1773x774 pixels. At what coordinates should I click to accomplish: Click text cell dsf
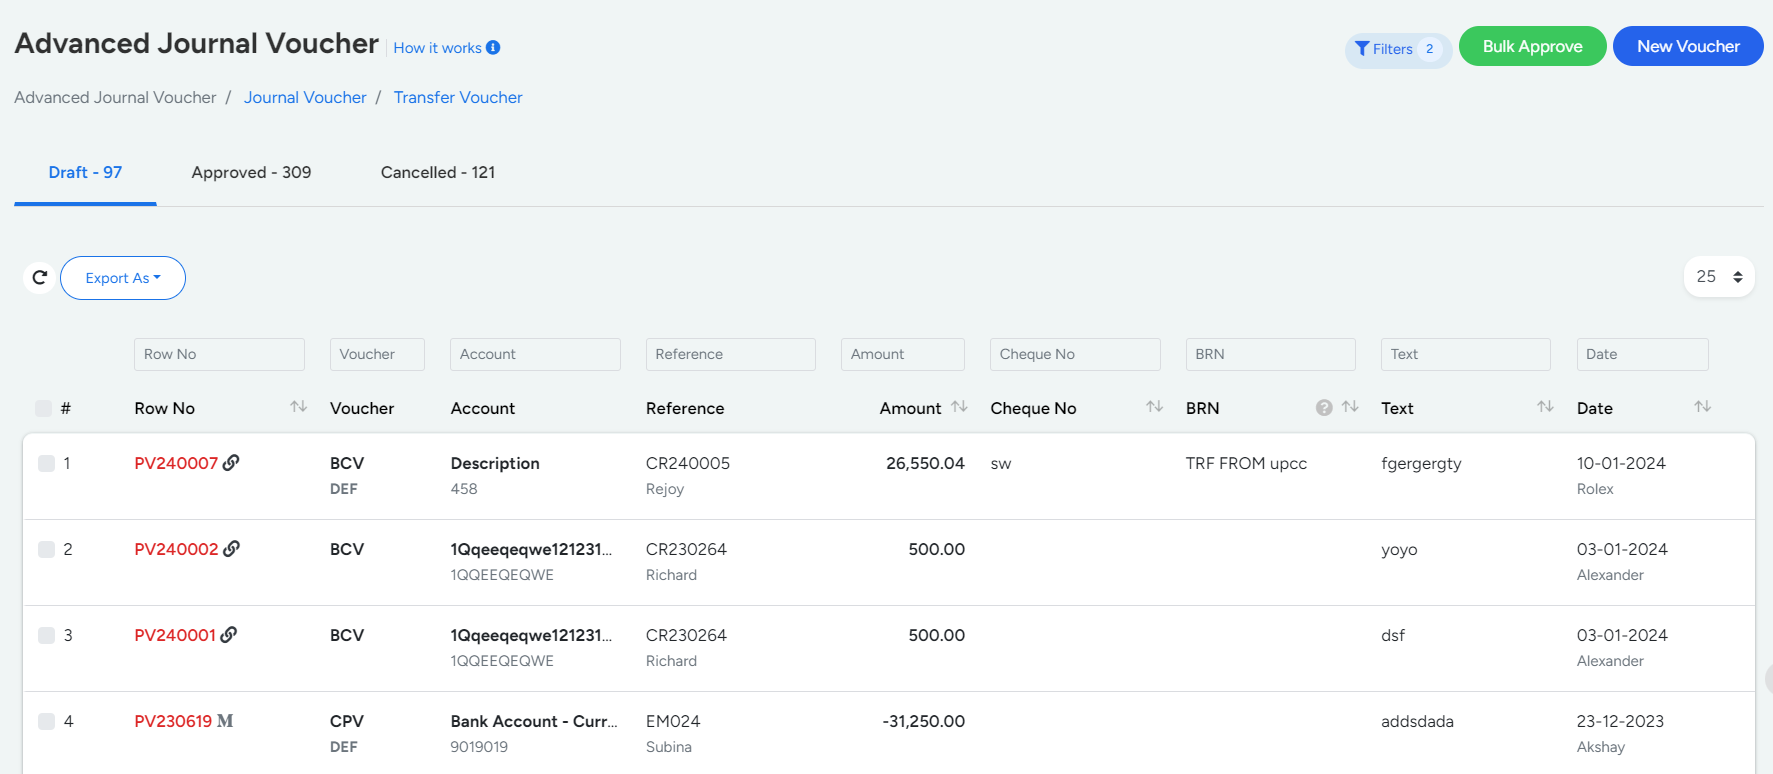[x=1393, y=635]
